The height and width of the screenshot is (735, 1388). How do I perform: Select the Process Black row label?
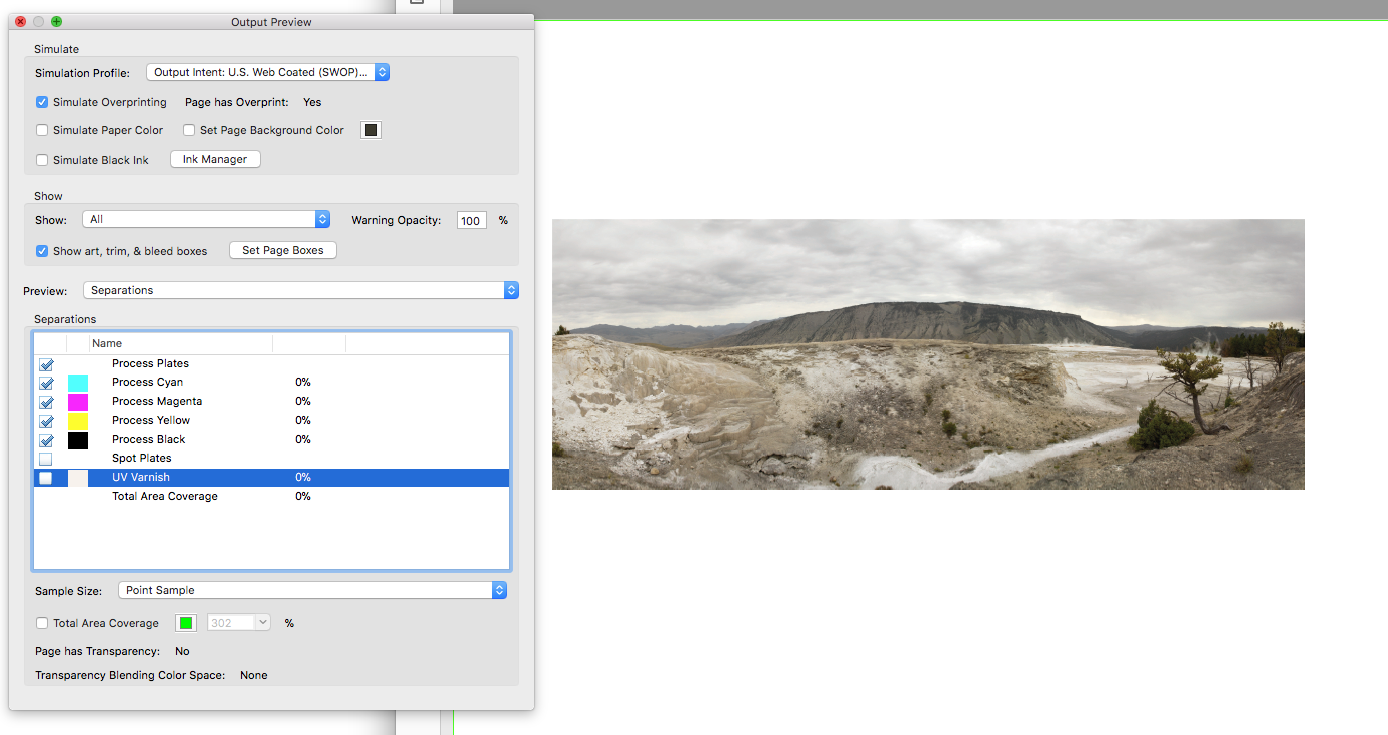coord(149,440)
